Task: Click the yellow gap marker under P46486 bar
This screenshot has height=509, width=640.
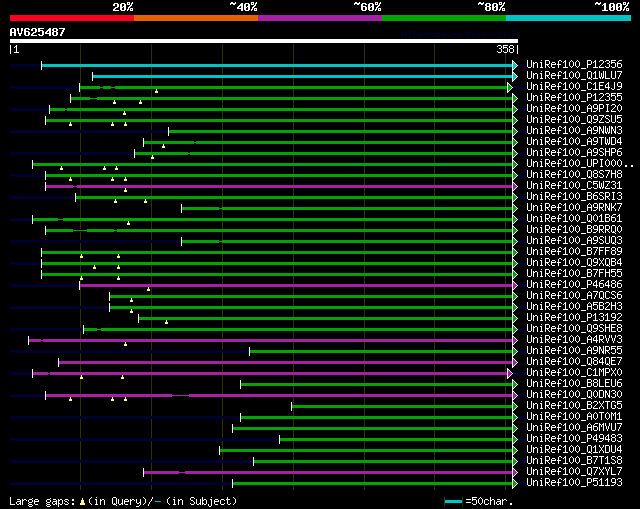Action: (149, 289)
